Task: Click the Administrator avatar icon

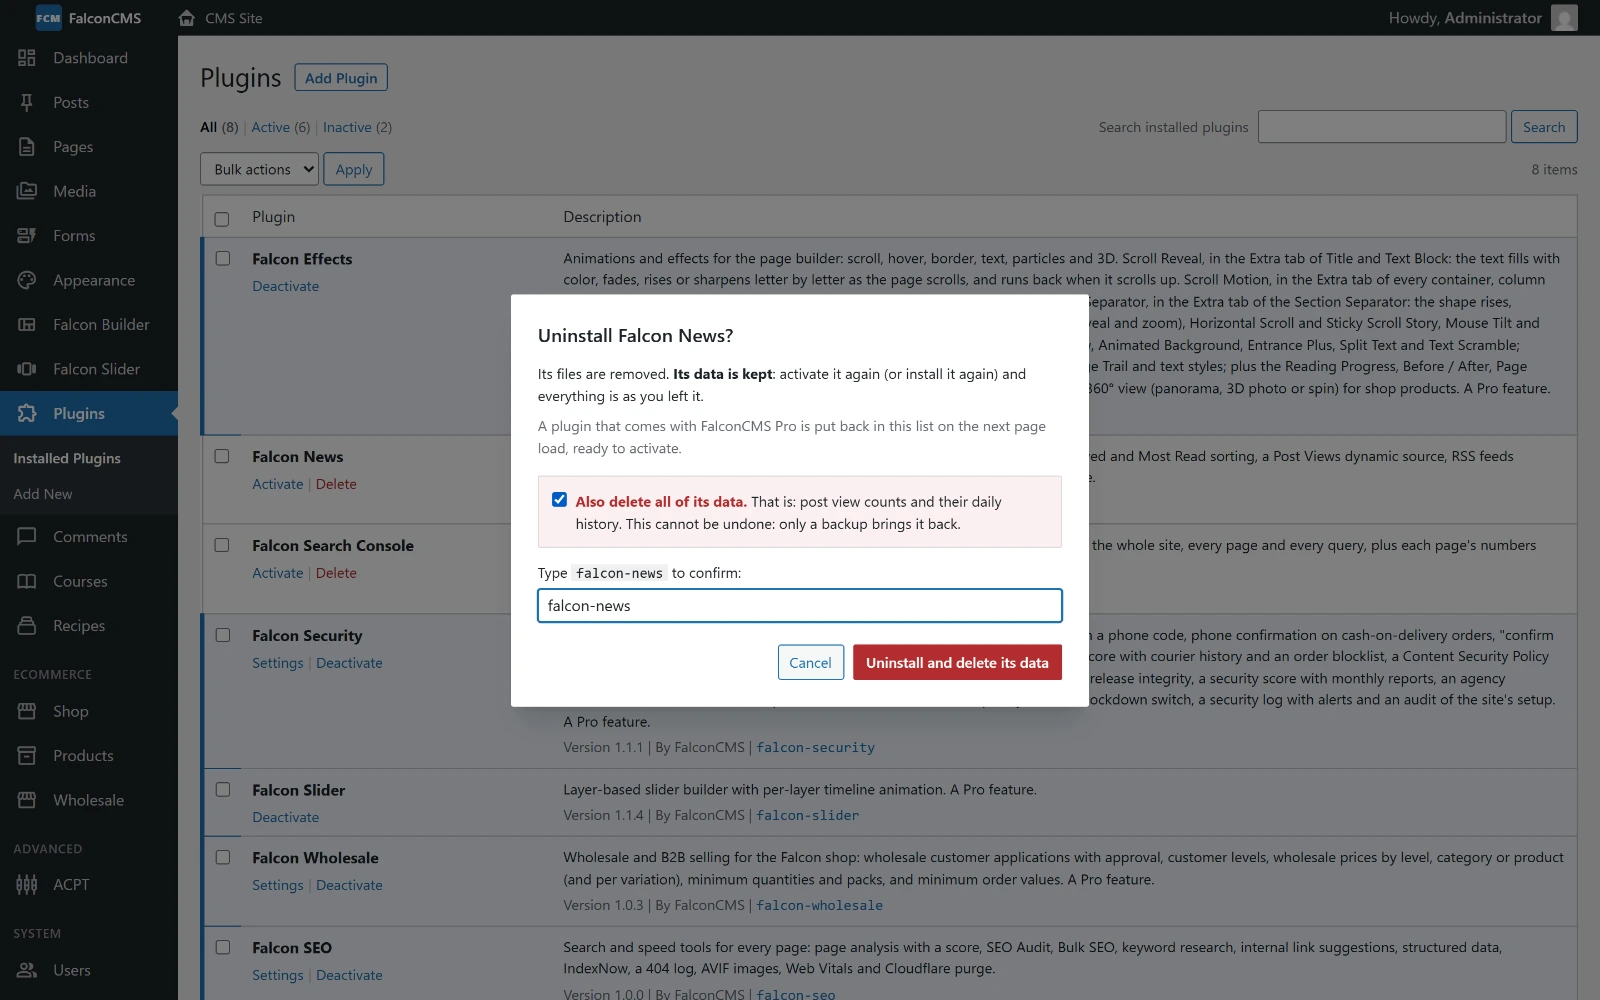Action: (1564, 18)
